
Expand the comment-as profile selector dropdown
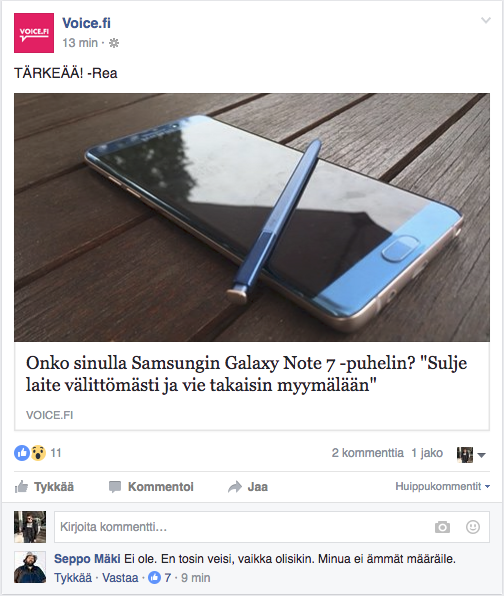pyautogui.click(x=471, y=455)
